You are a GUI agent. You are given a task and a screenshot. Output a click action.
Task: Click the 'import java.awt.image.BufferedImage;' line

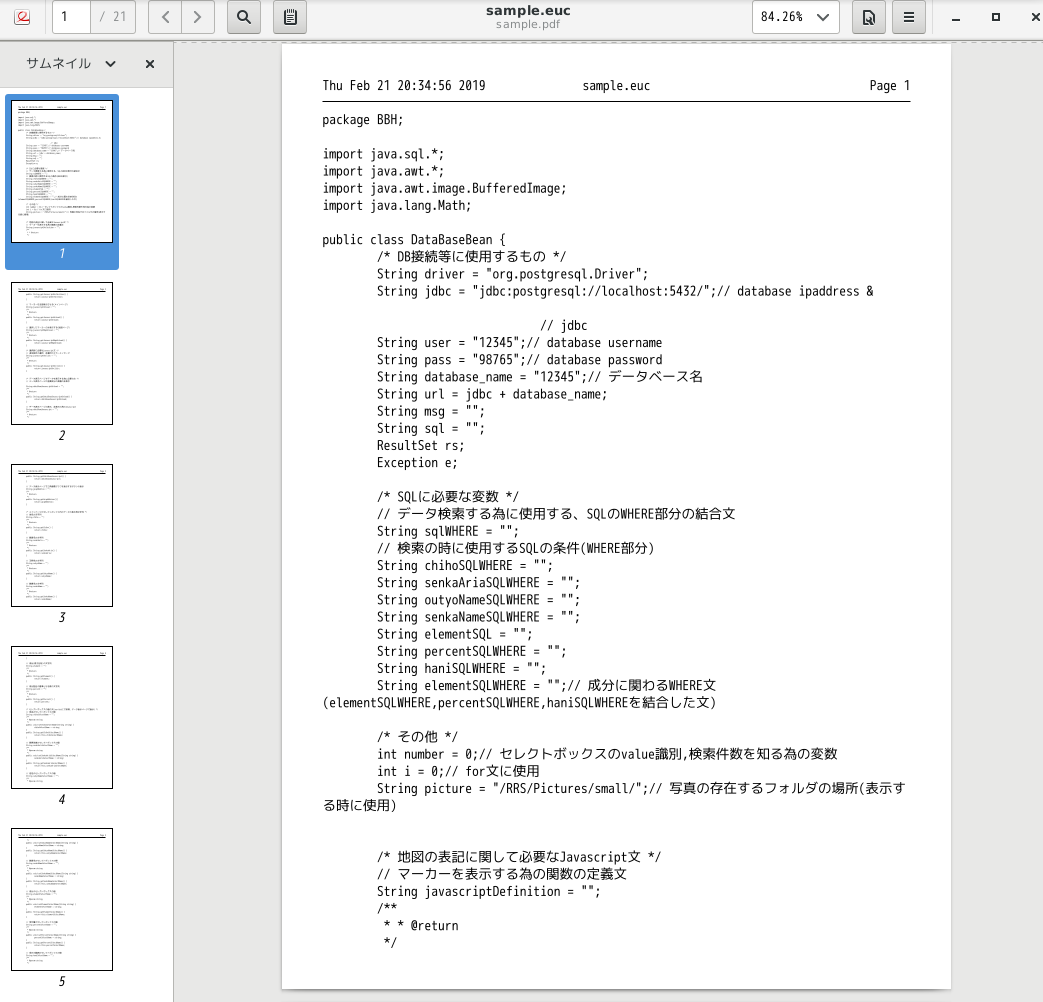point(444,188)
